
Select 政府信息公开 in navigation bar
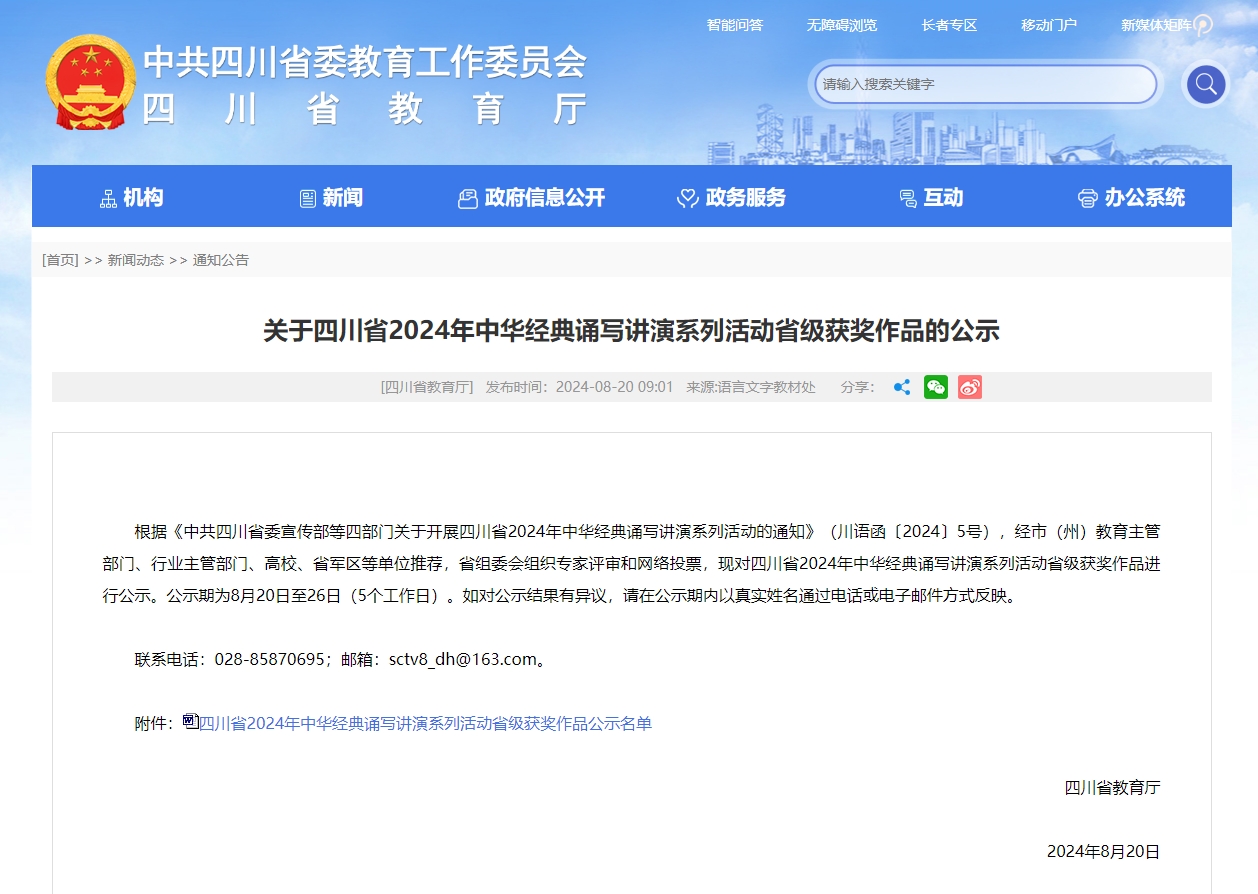point(531,198)
